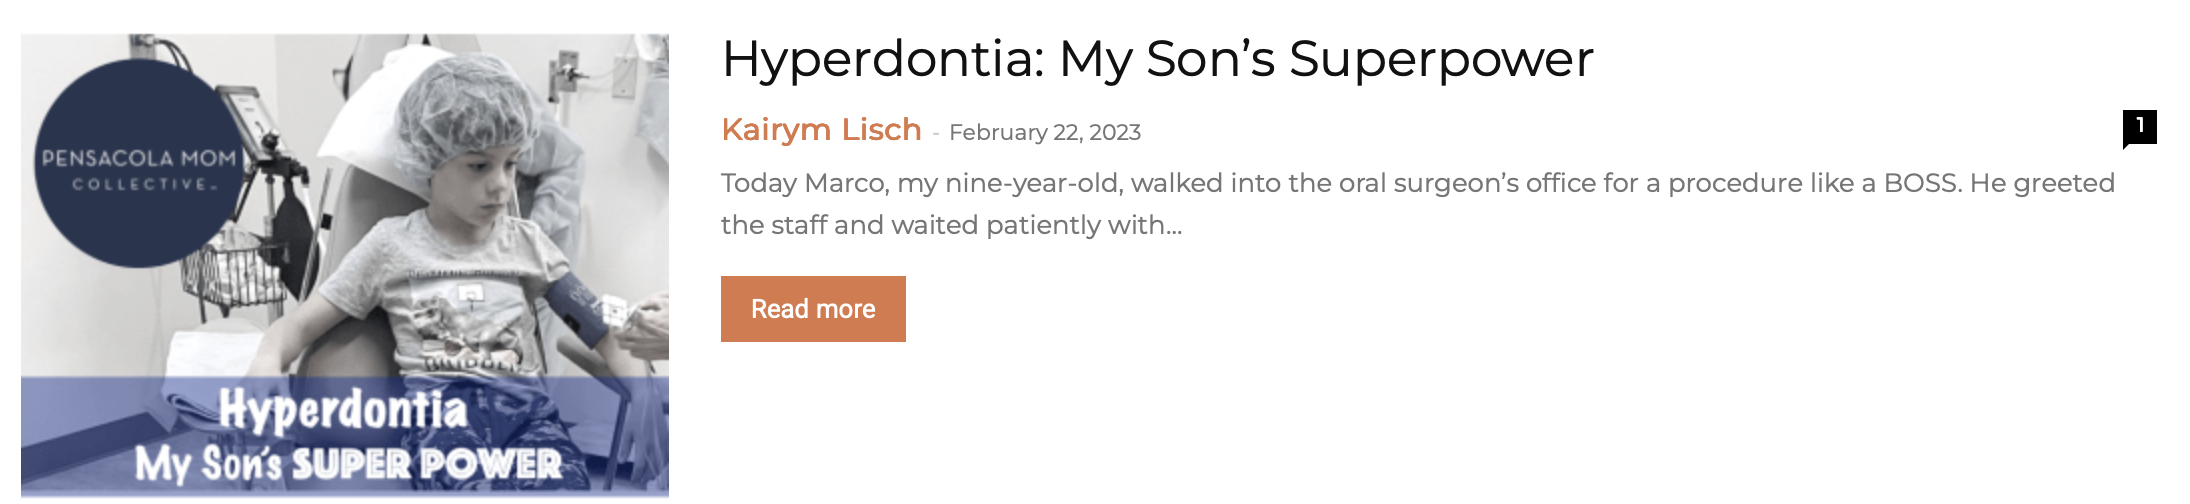Click the excerpt beginning "Today Marco"
The height and width of the screenshot is (504, 2190).
tap(1417, 204)
